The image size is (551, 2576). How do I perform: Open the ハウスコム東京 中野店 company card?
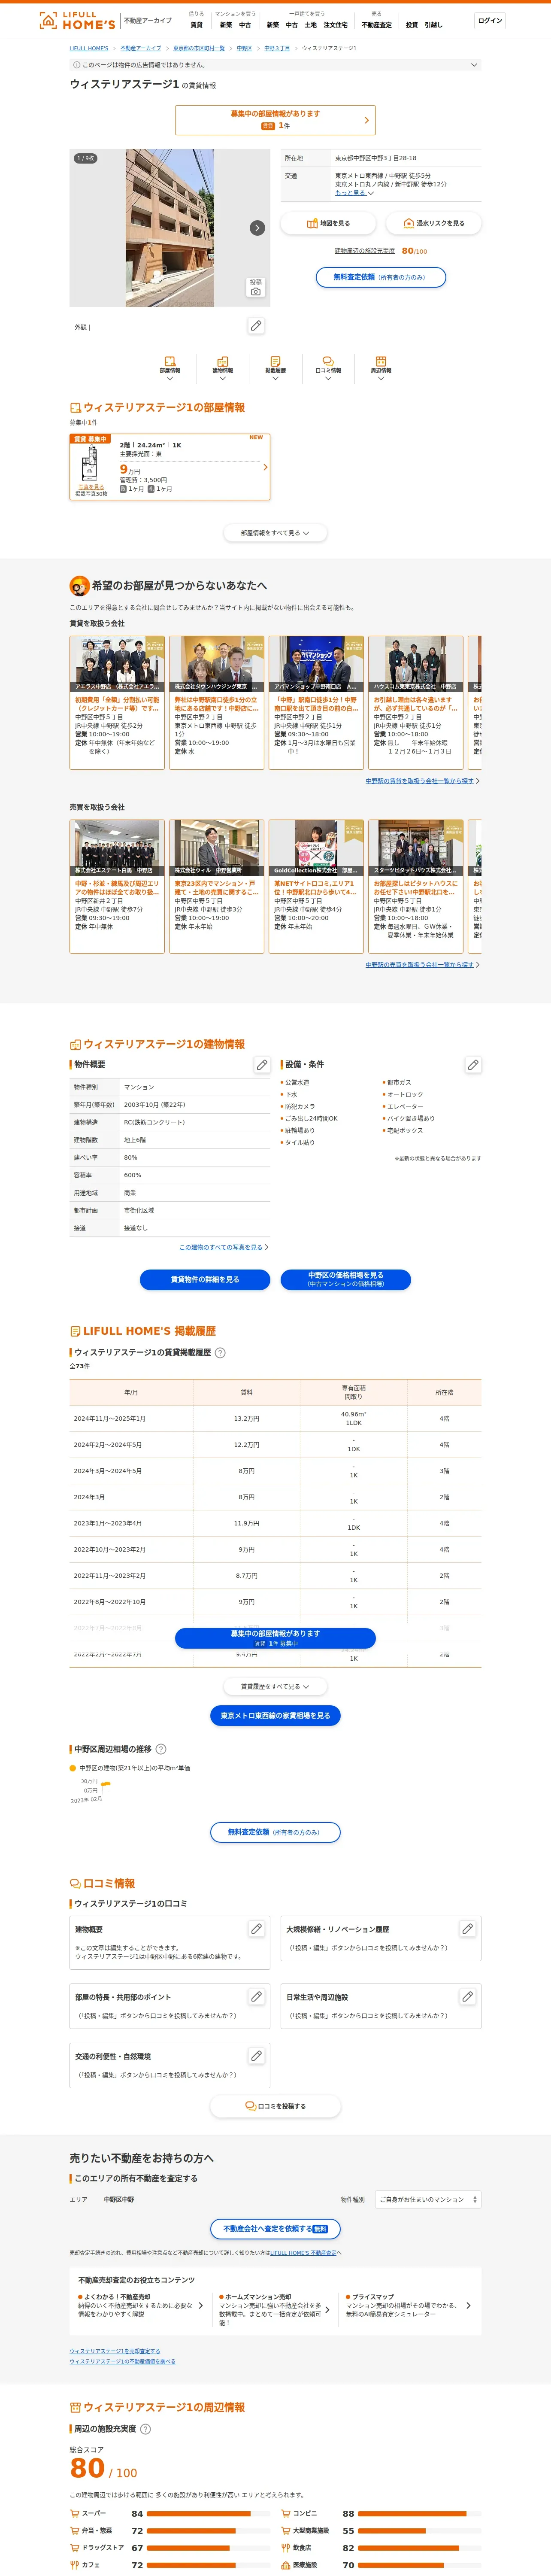(x=416, y=702)
